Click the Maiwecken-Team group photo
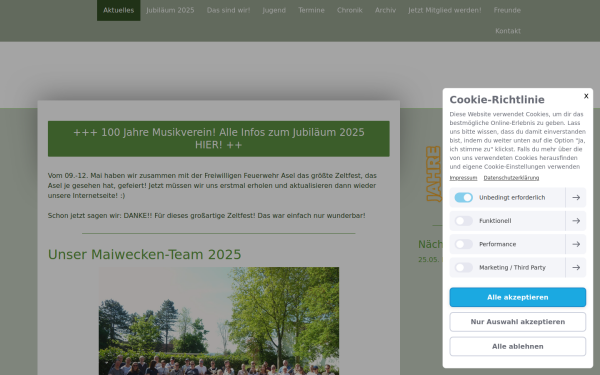The width and height of the screenshot is (600, 375). pyautogui.click(x=218, y=321)
